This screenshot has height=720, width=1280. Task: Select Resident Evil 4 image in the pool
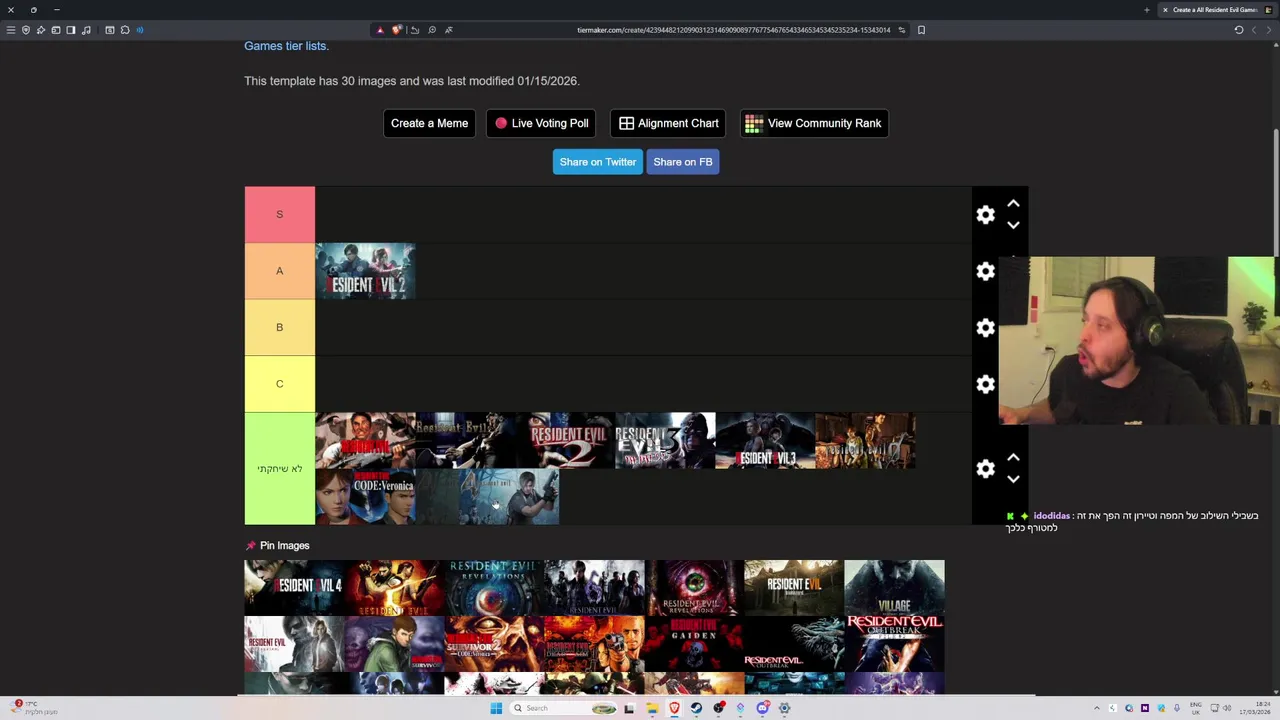click(294, 588)
